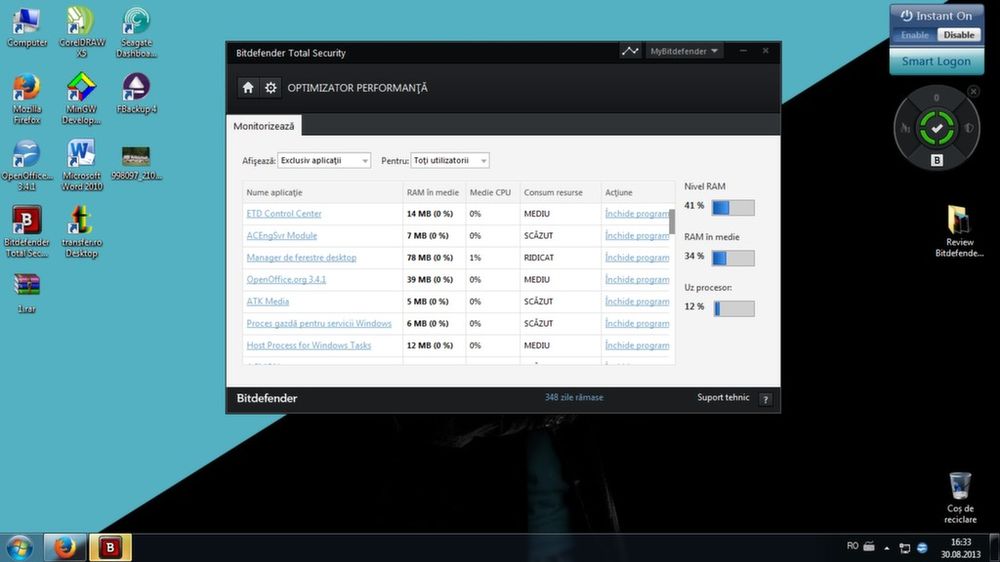The height and width of the screenshot is (562, 1000).
Task: Open Bitdefender from the taskbar
Action: coord(110,547)
